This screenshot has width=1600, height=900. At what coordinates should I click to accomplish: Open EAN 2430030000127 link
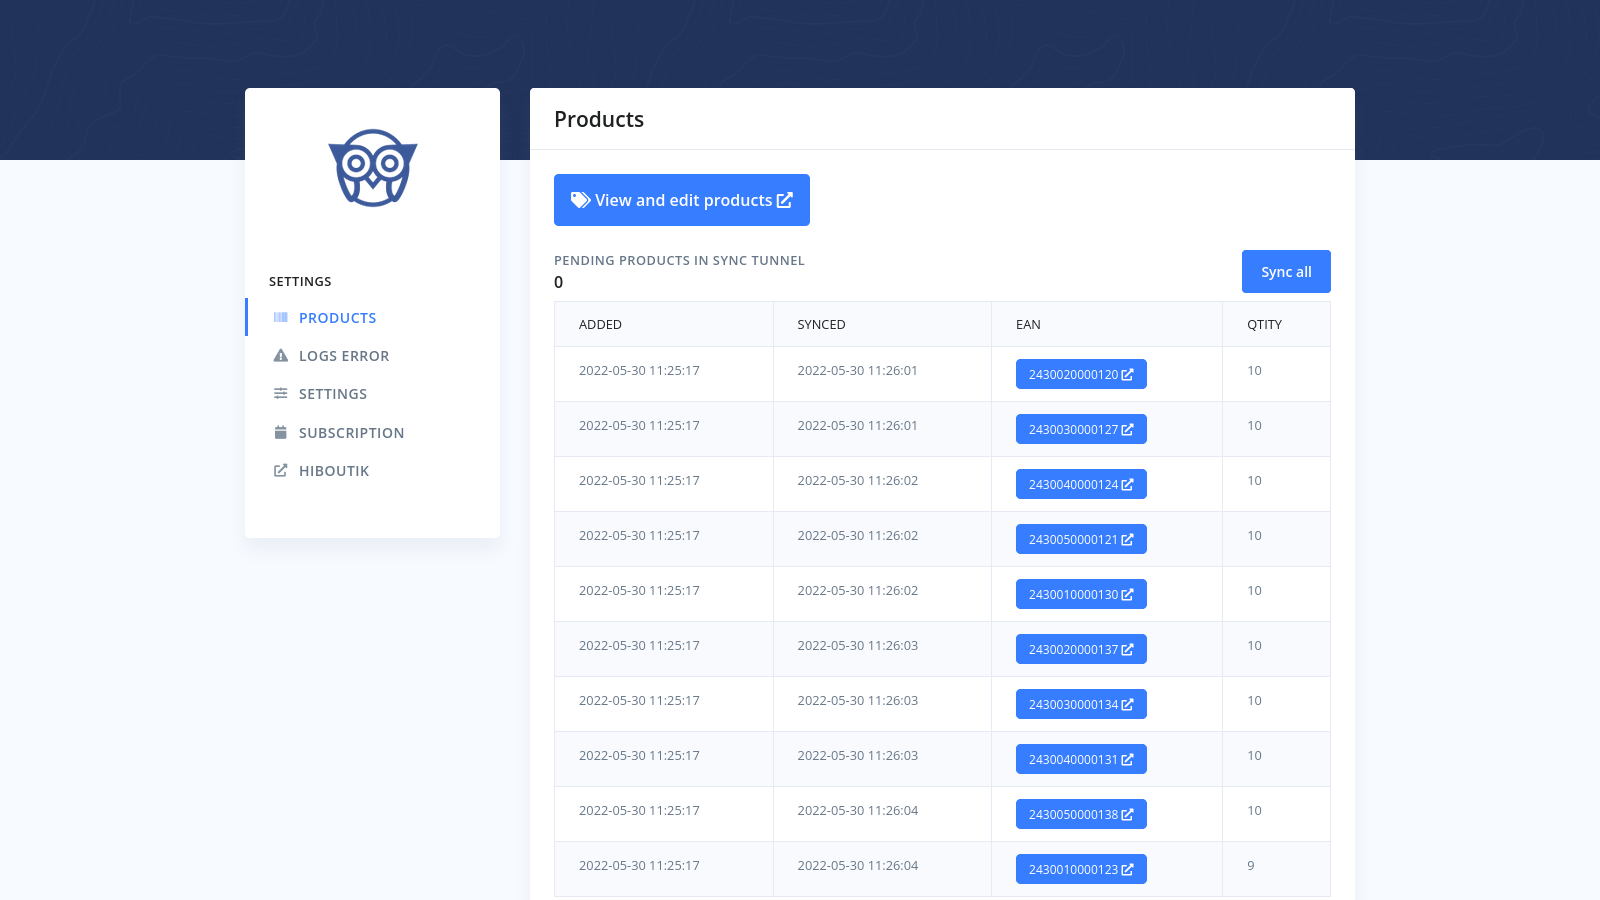click(1081, 429)
